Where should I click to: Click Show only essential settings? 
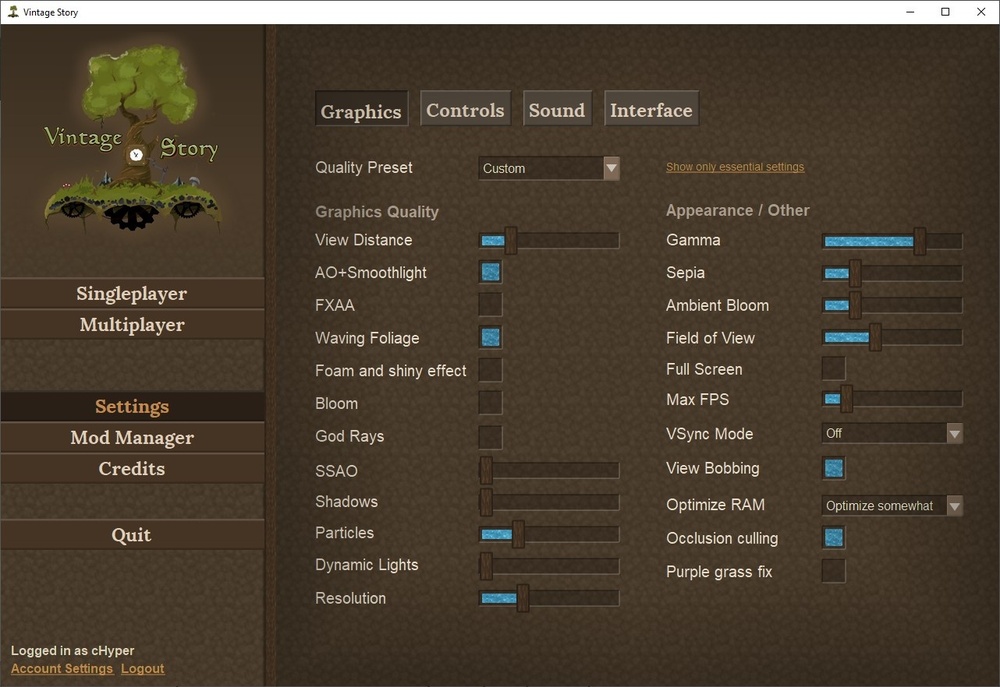(735, 167)
